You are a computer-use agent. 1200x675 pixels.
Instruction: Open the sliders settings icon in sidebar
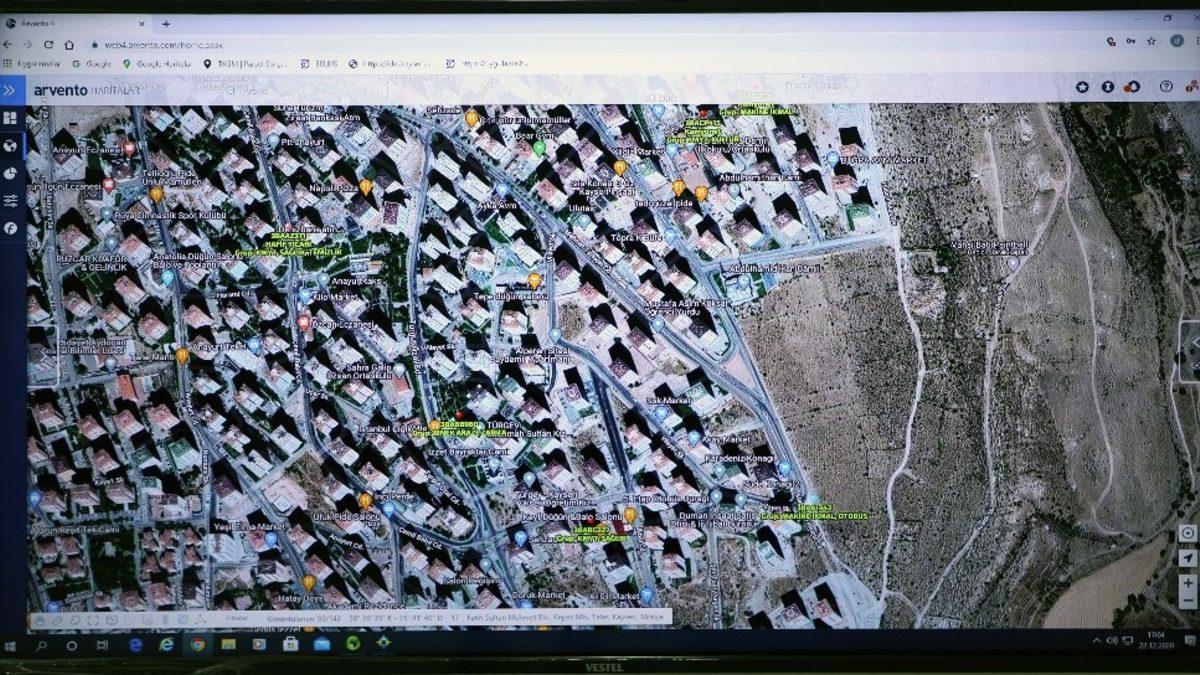click(10, 201)
